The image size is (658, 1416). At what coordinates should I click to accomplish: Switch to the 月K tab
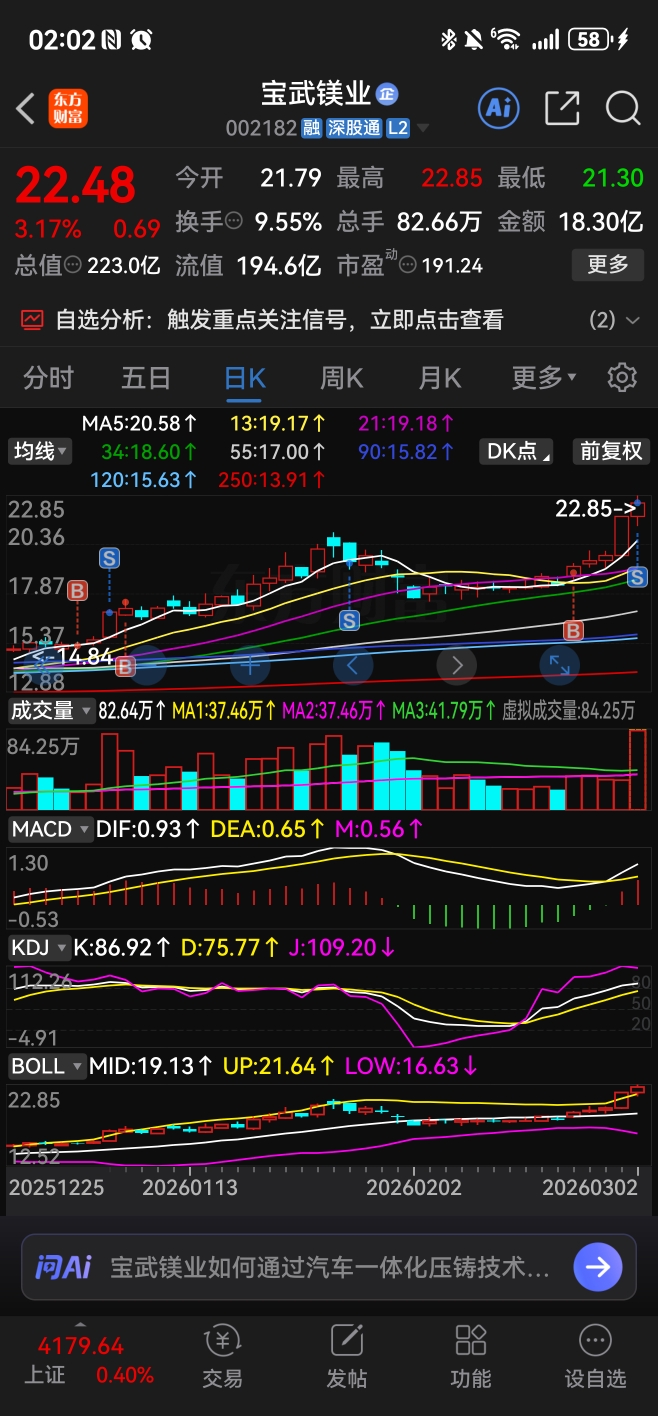coord(439,378)
